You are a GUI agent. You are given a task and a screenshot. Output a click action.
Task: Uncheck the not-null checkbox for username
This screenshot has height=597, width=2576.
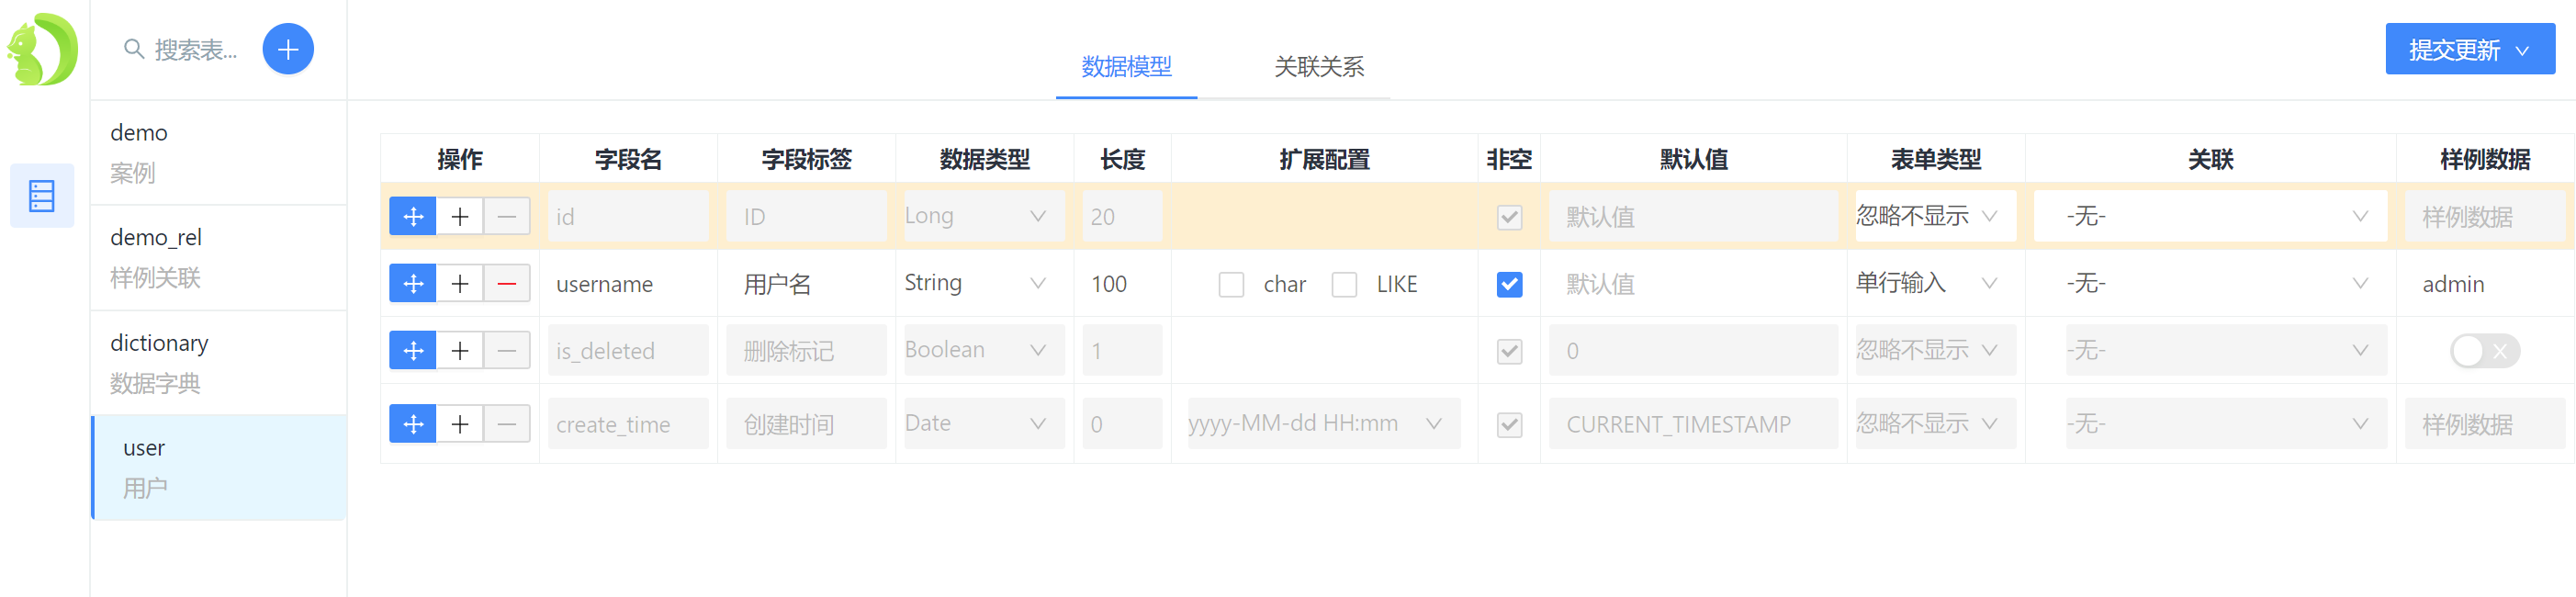coord(1509,285)
